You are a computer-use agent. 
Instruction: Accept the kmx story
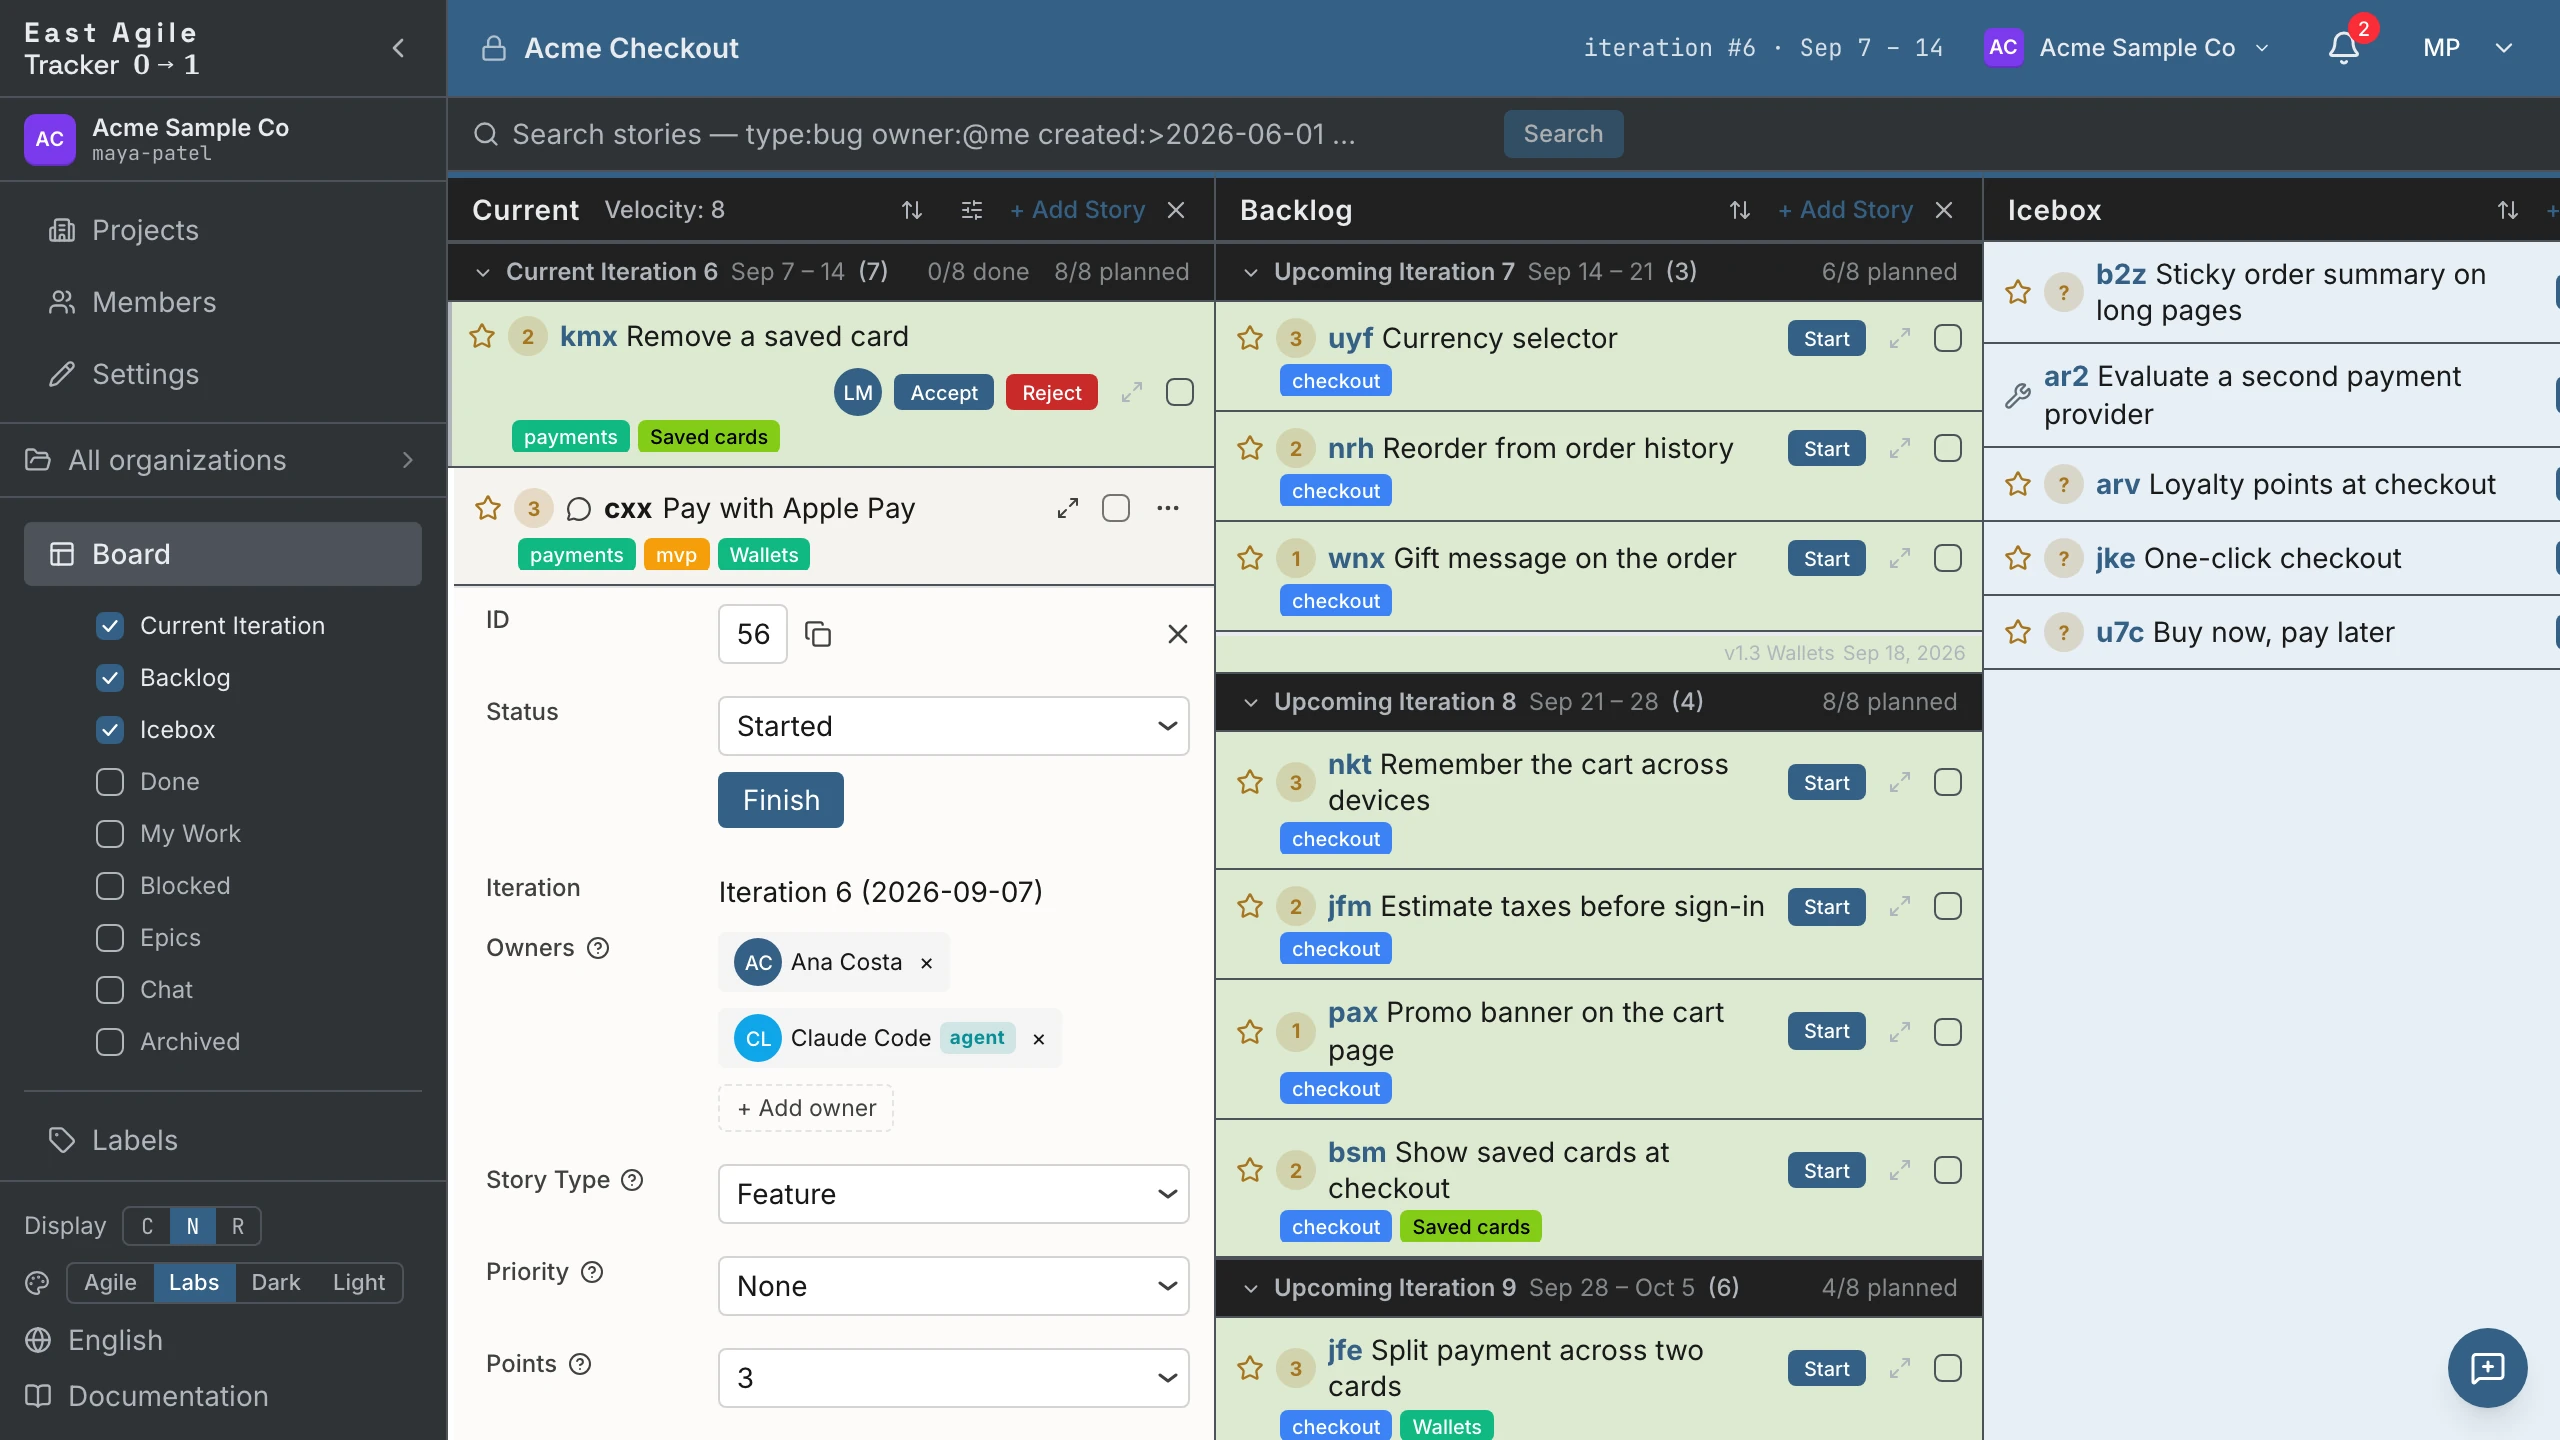point(943,393)
